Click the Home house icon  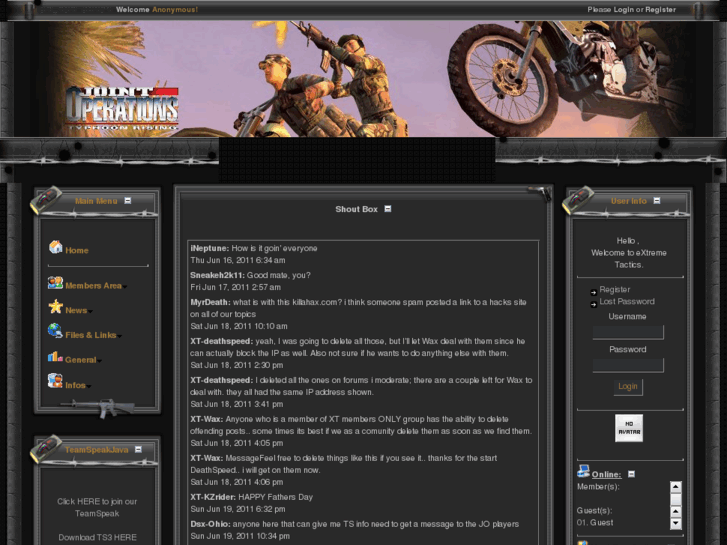tap(56, 247)
